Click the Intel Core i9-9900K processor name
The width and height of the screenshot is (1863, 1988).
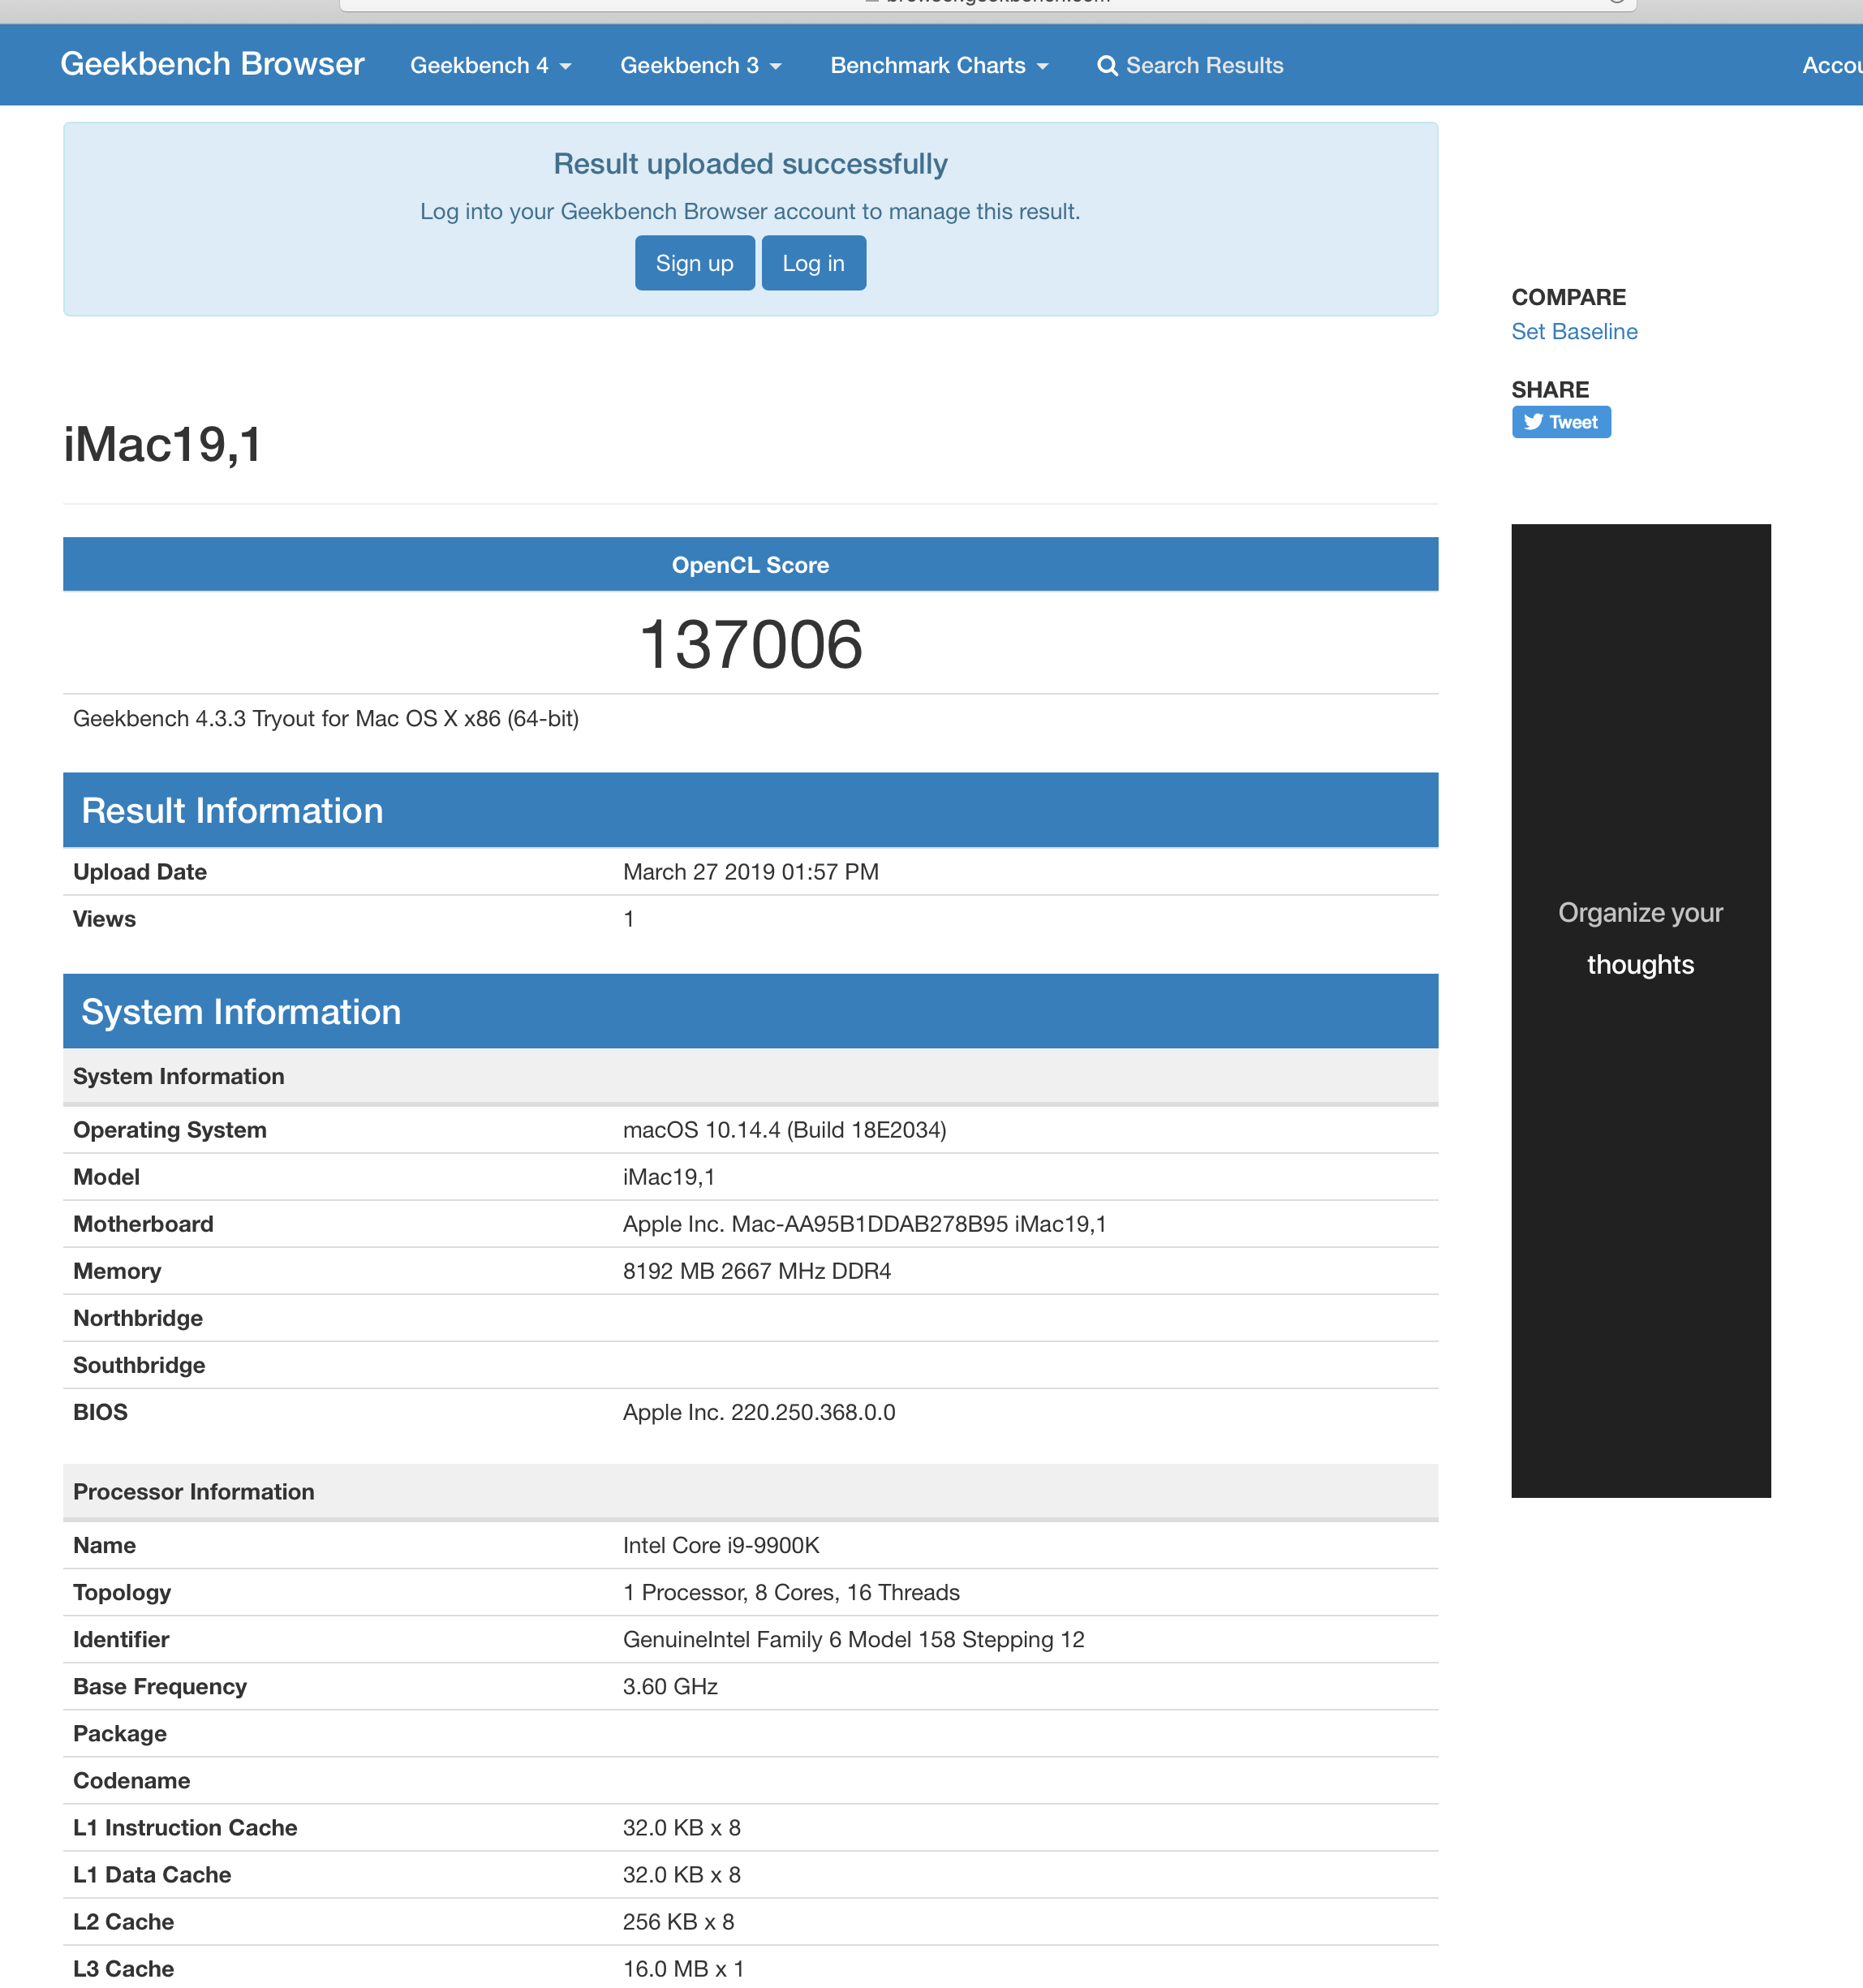click(721, 1545)
